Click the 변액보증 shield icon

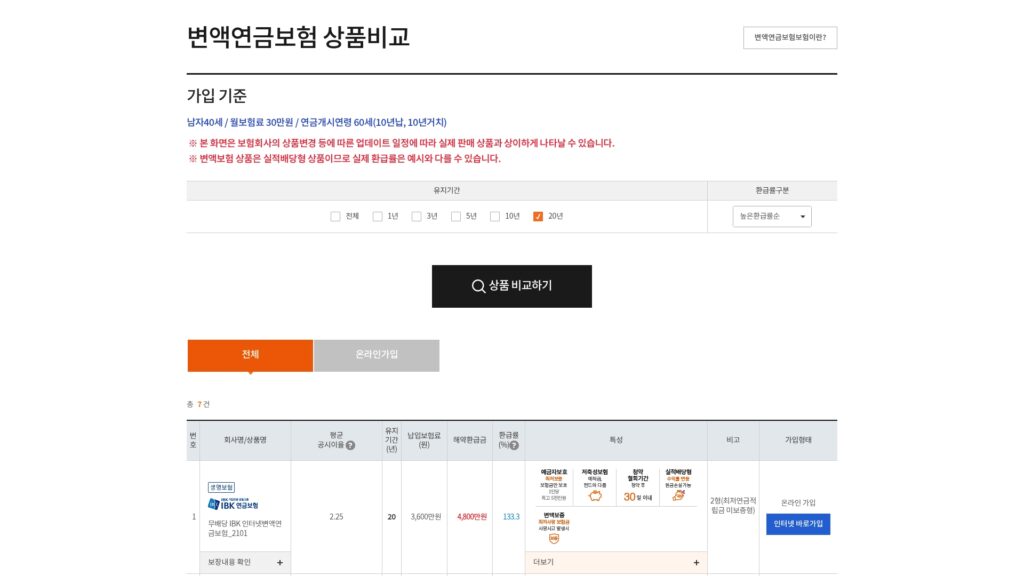[x=554, y=537]
